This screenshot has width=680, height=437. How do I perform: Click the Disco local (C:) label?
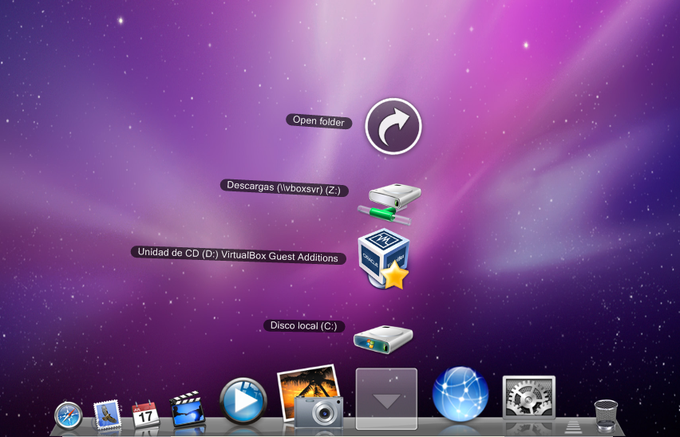click(x=304, y=326)
